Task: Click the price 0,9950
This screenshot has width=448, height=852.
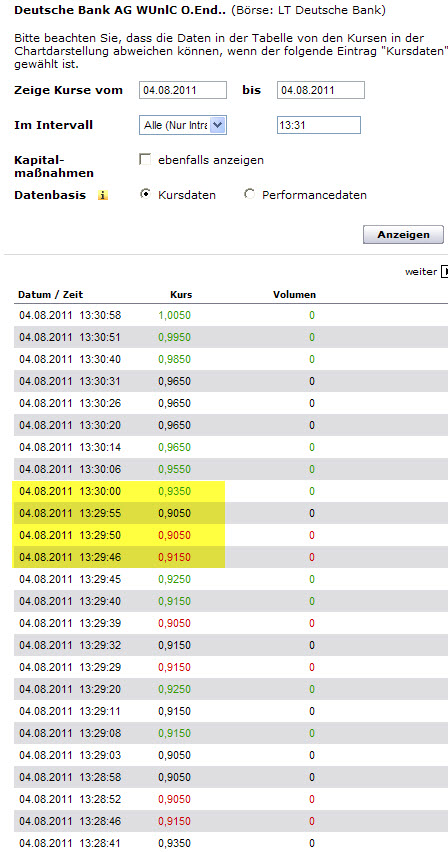Action: (175, 337)
